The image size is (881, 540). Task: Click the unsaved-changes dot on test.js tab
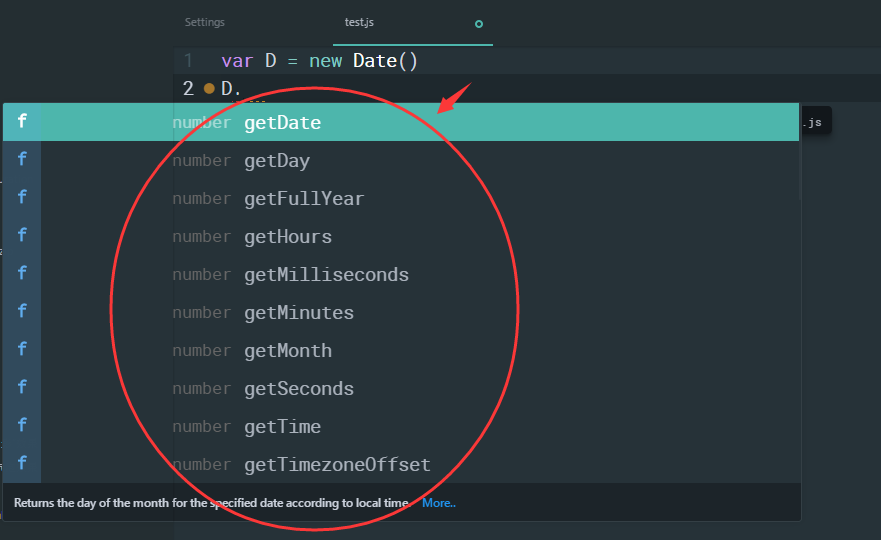tap(479, 24)
